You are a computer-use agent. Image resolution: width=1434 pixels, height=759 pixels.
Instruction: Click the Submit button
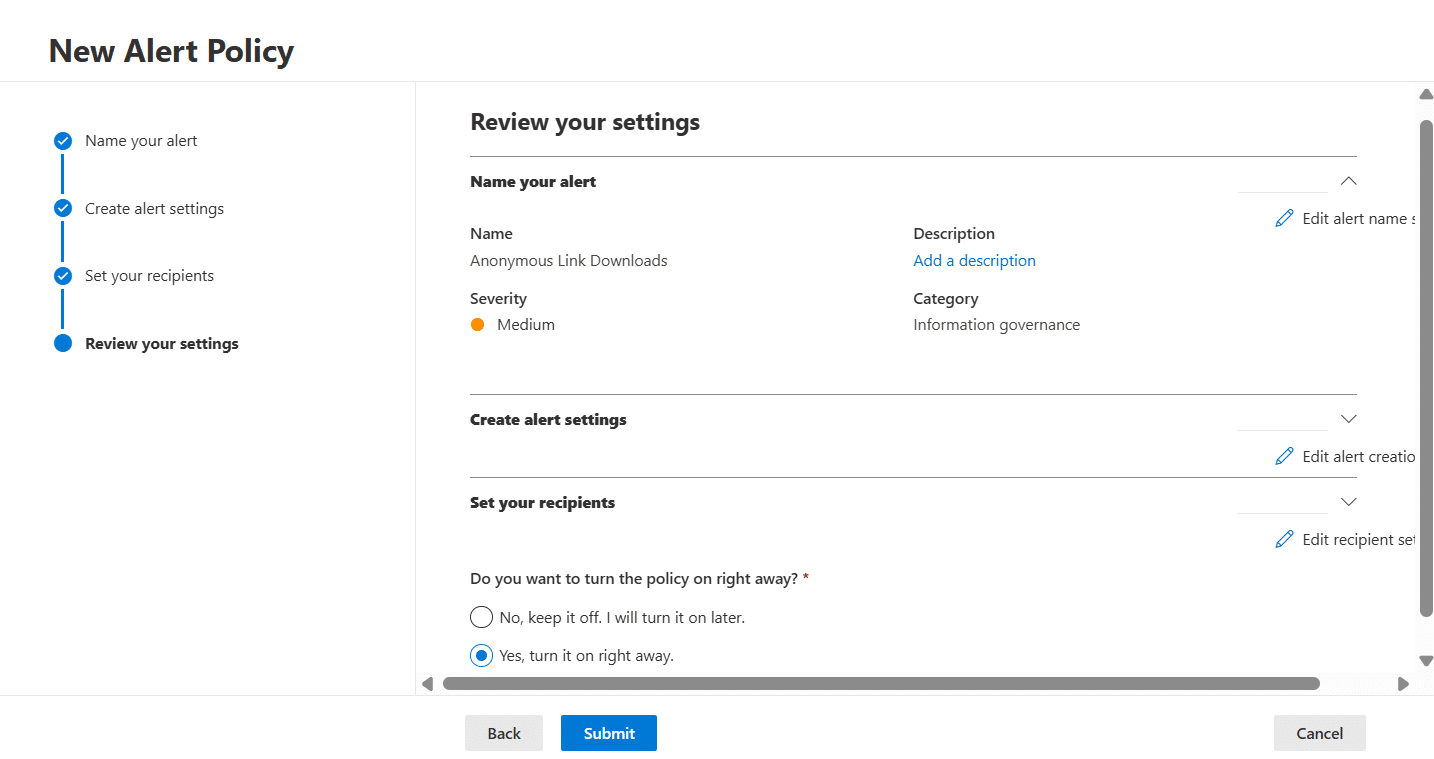pos(609,733)
